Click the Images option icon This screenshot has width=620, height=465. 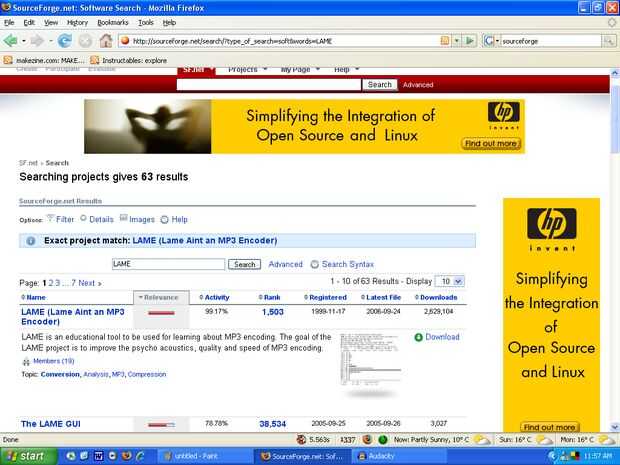(x=124, y=218)
